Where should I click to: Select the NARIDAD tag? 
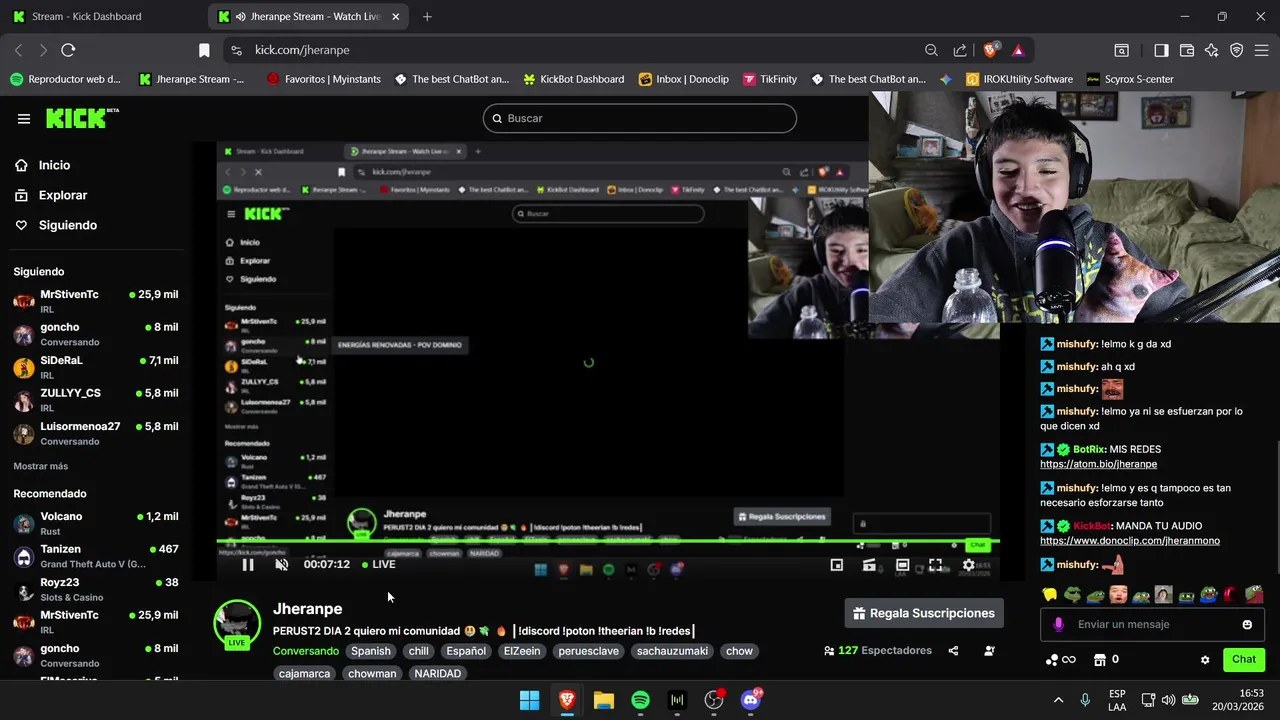point(438,674)
